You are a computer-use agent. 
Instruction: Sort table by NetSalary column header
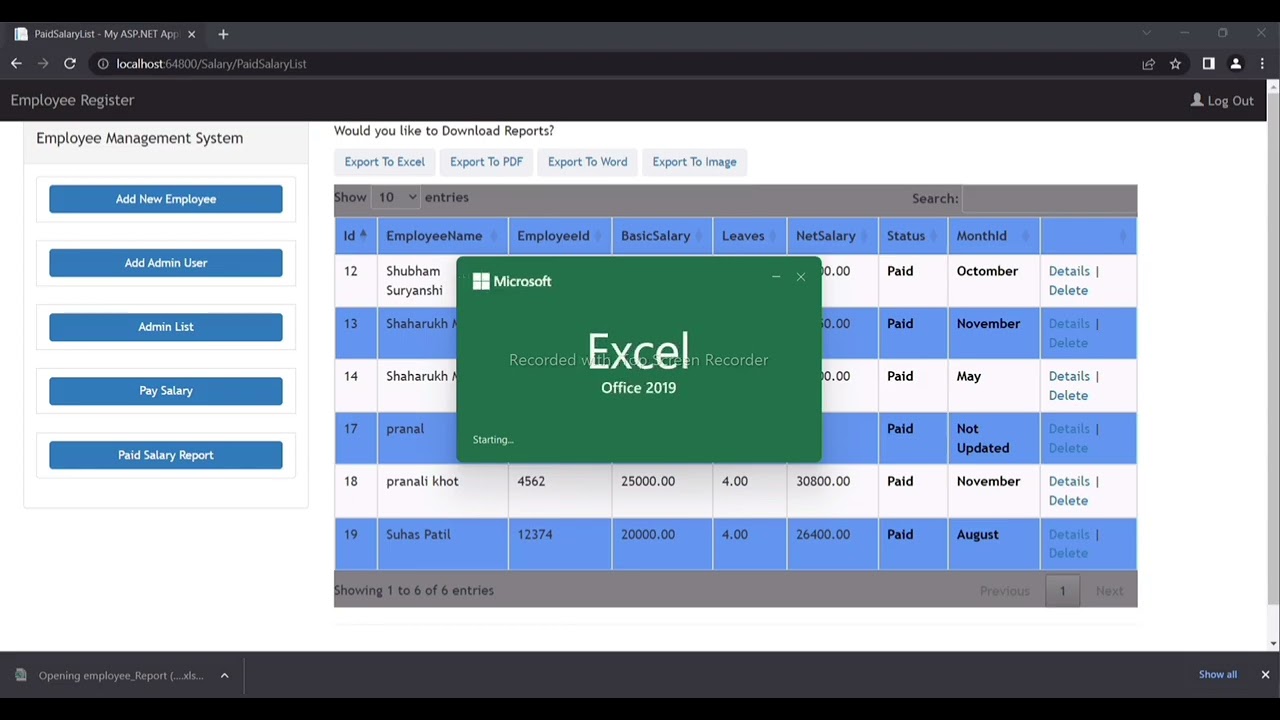(x=832, y=236)
